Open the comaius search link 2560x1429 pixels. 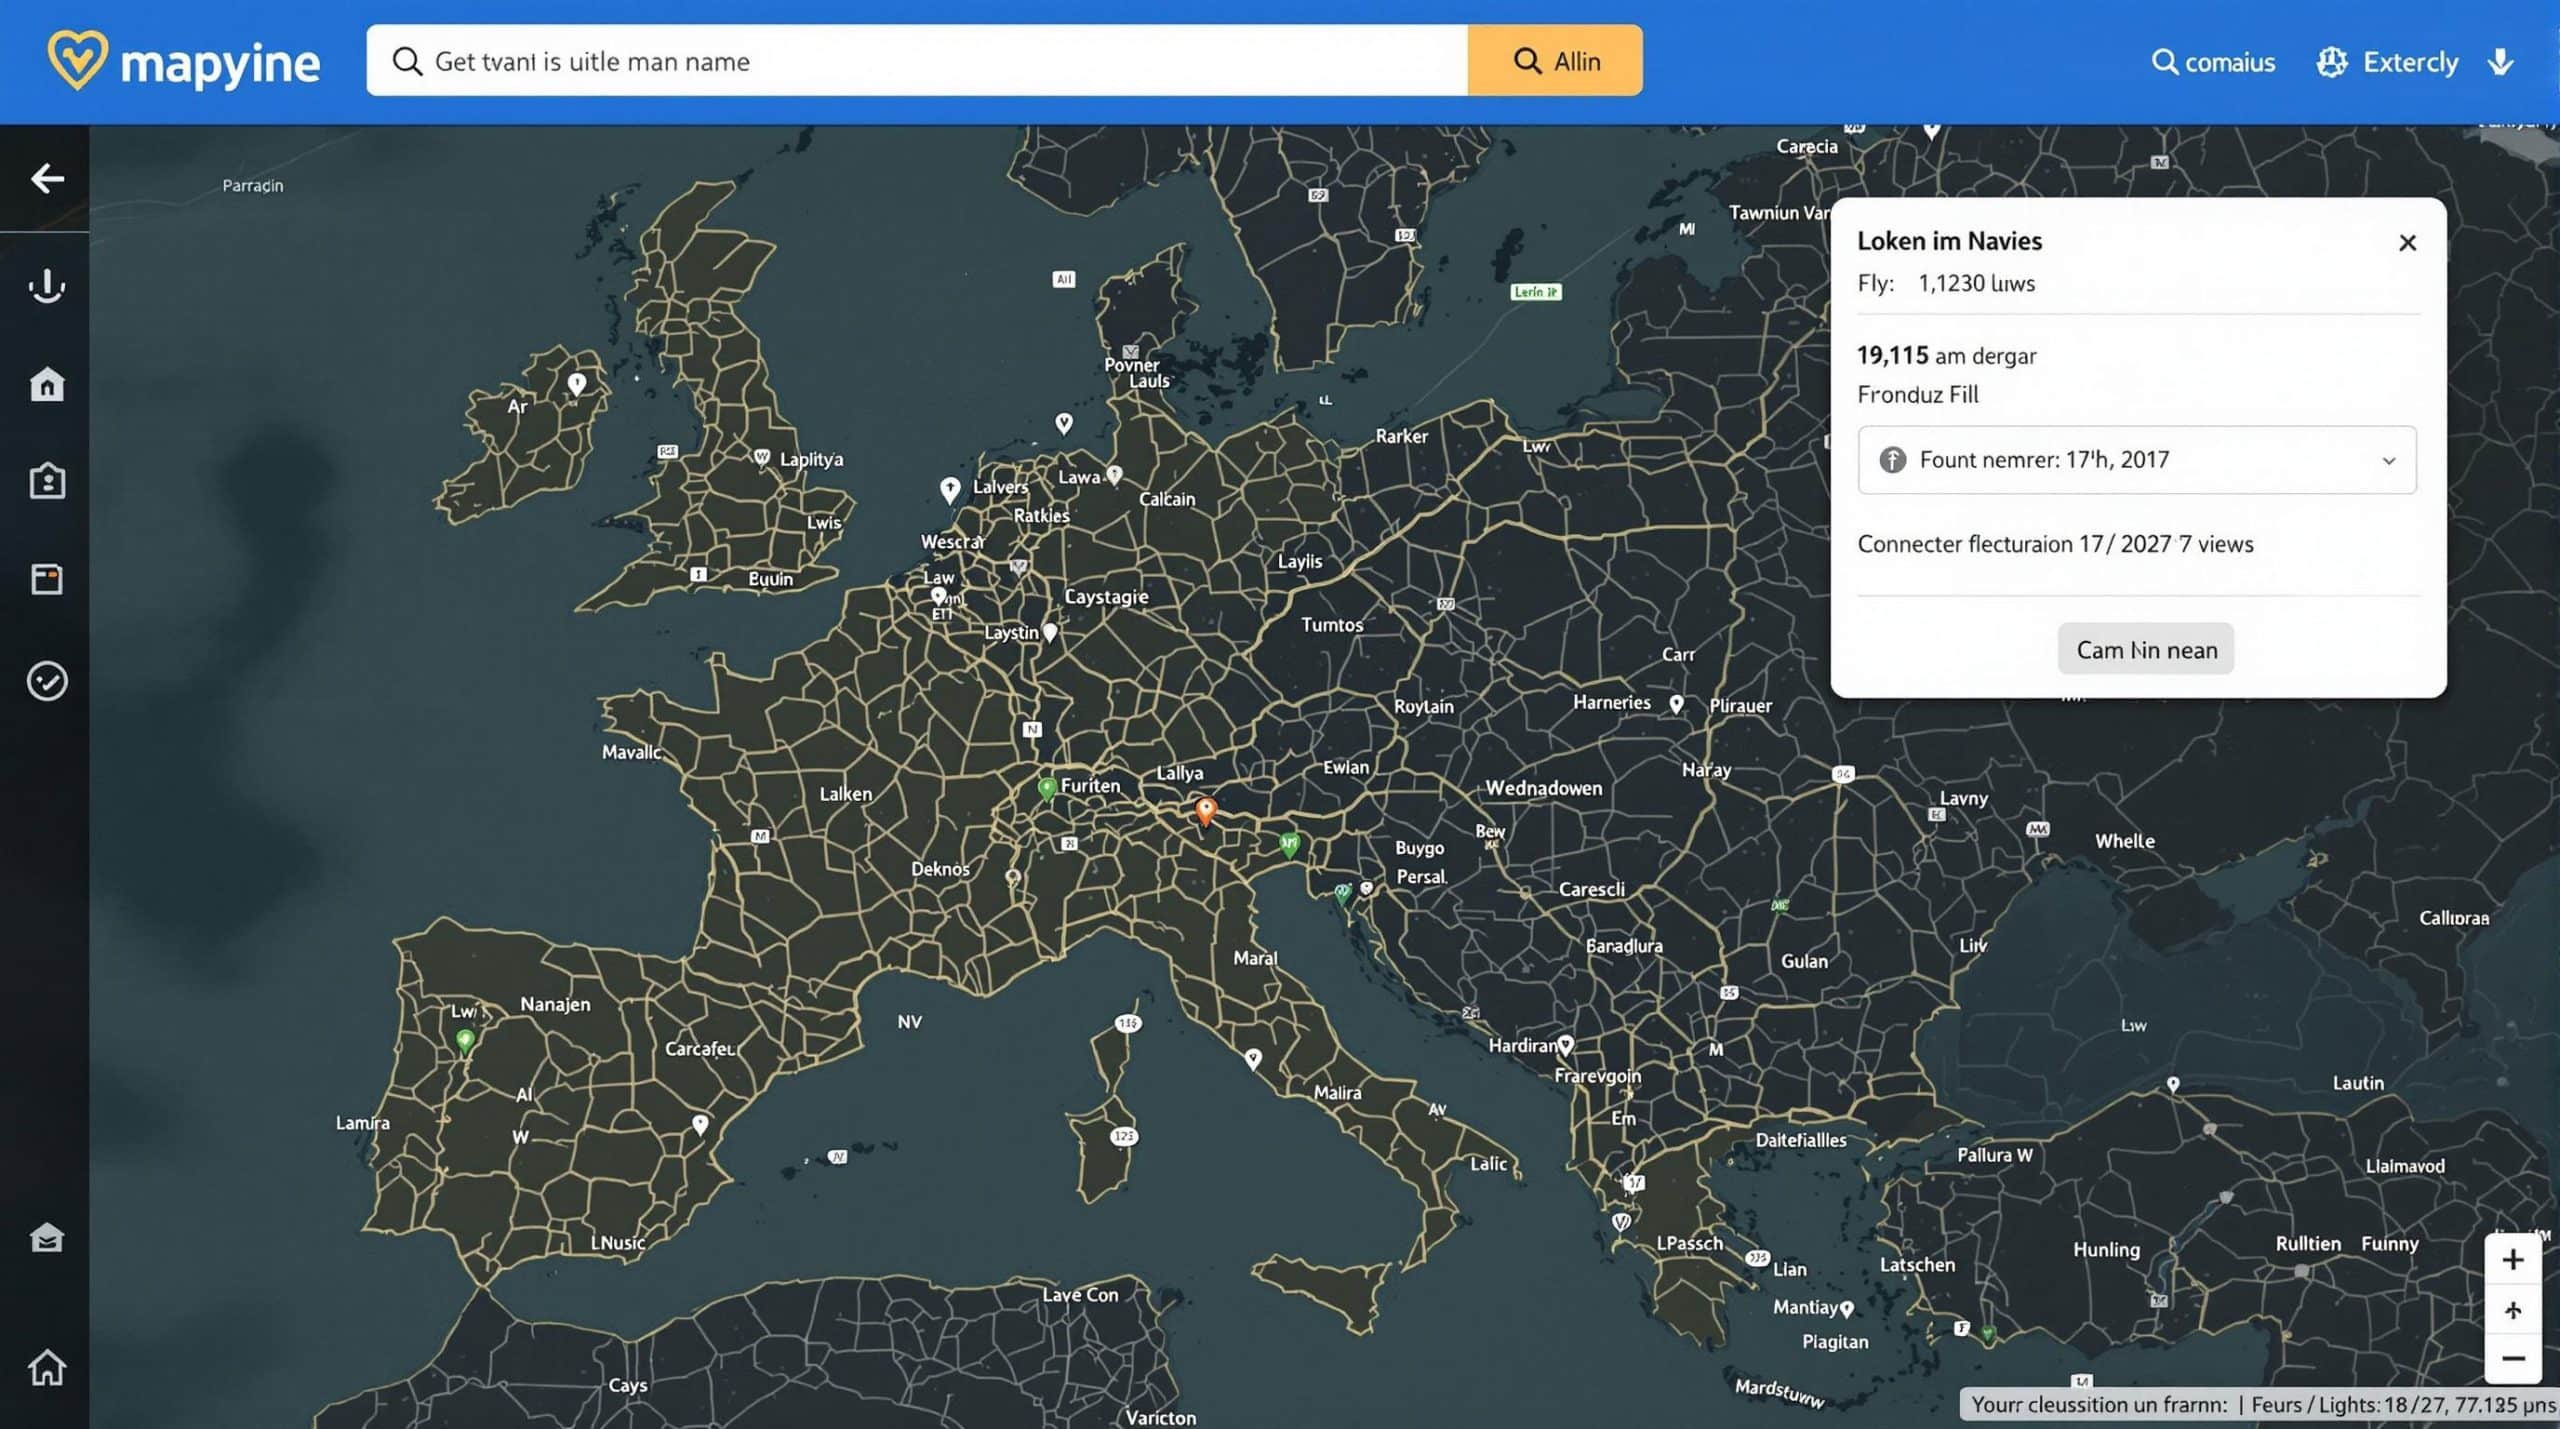pos(2213,62)
